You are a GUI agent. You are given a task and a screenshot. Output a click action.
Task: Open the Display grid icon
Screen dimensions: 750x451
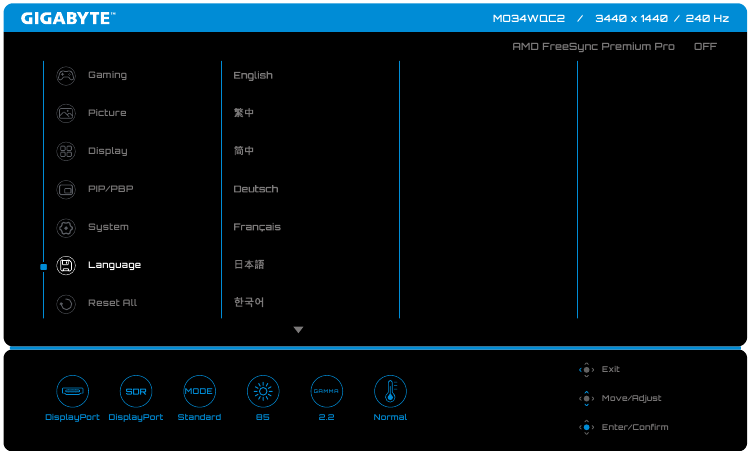66,151
